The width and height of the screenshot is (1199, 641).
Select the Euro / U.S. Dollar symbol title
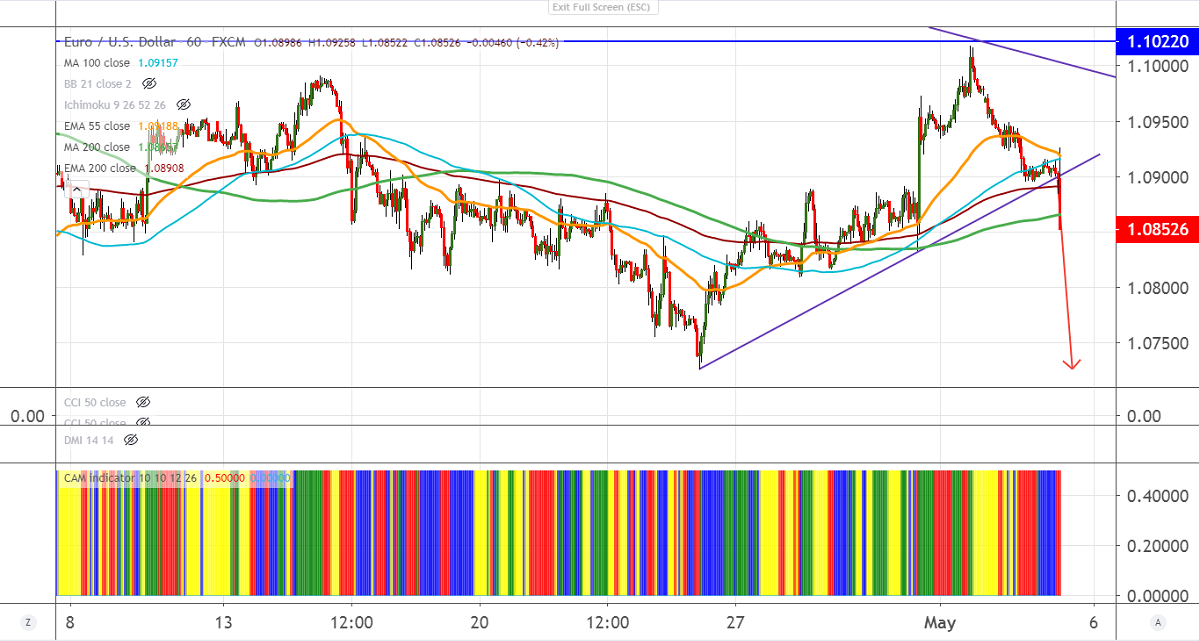pos(119,42)
